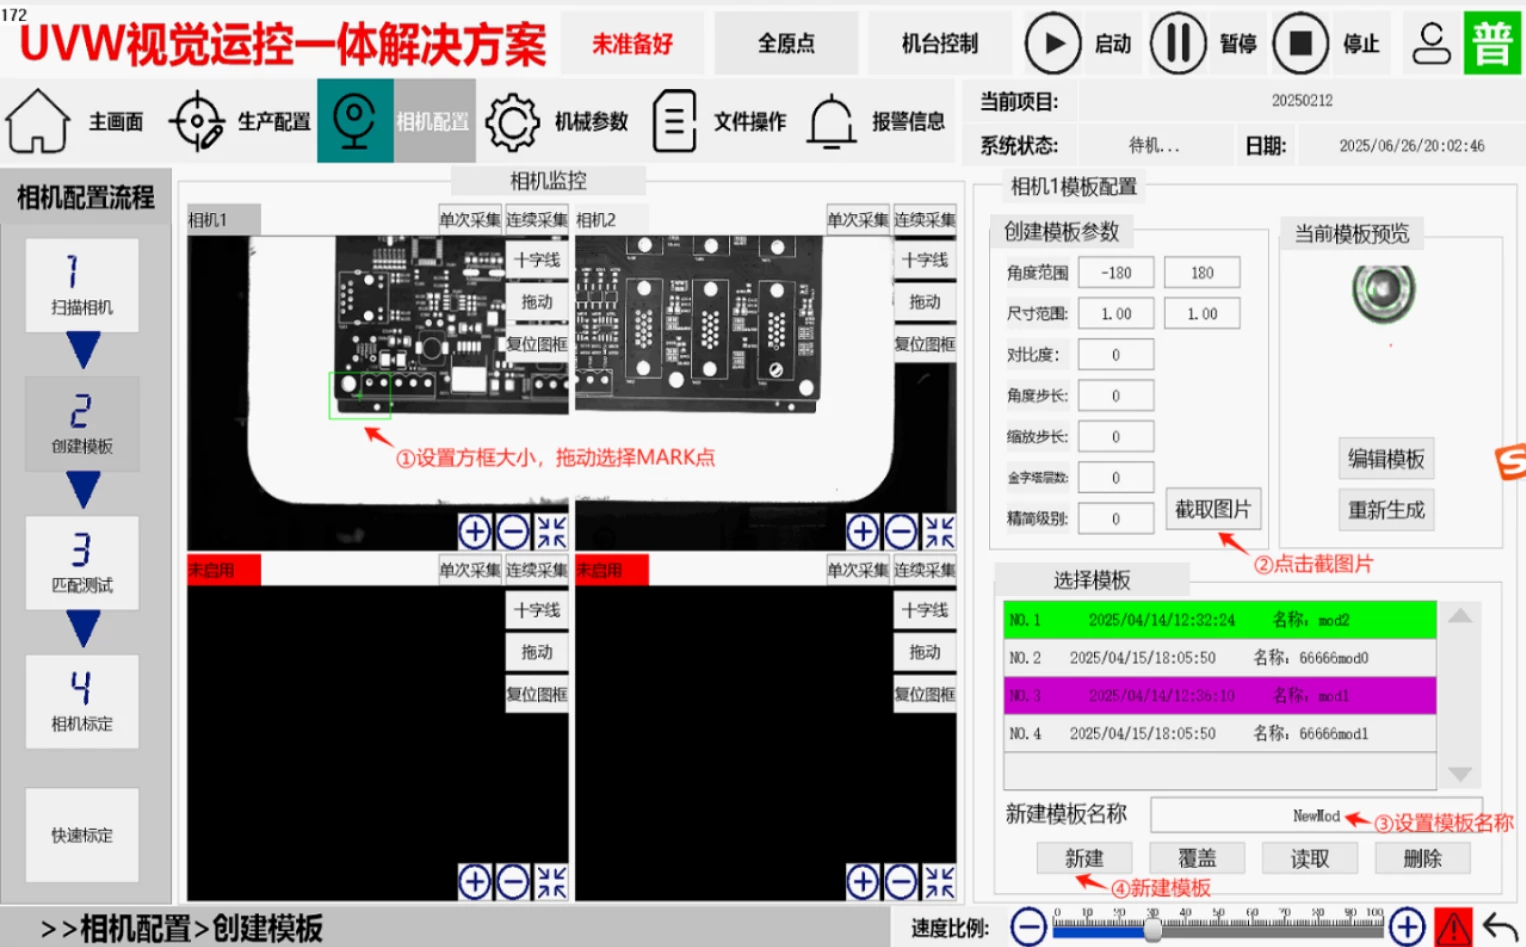
Task: Click step 1 扫描相机
Action: coord(82,285)
